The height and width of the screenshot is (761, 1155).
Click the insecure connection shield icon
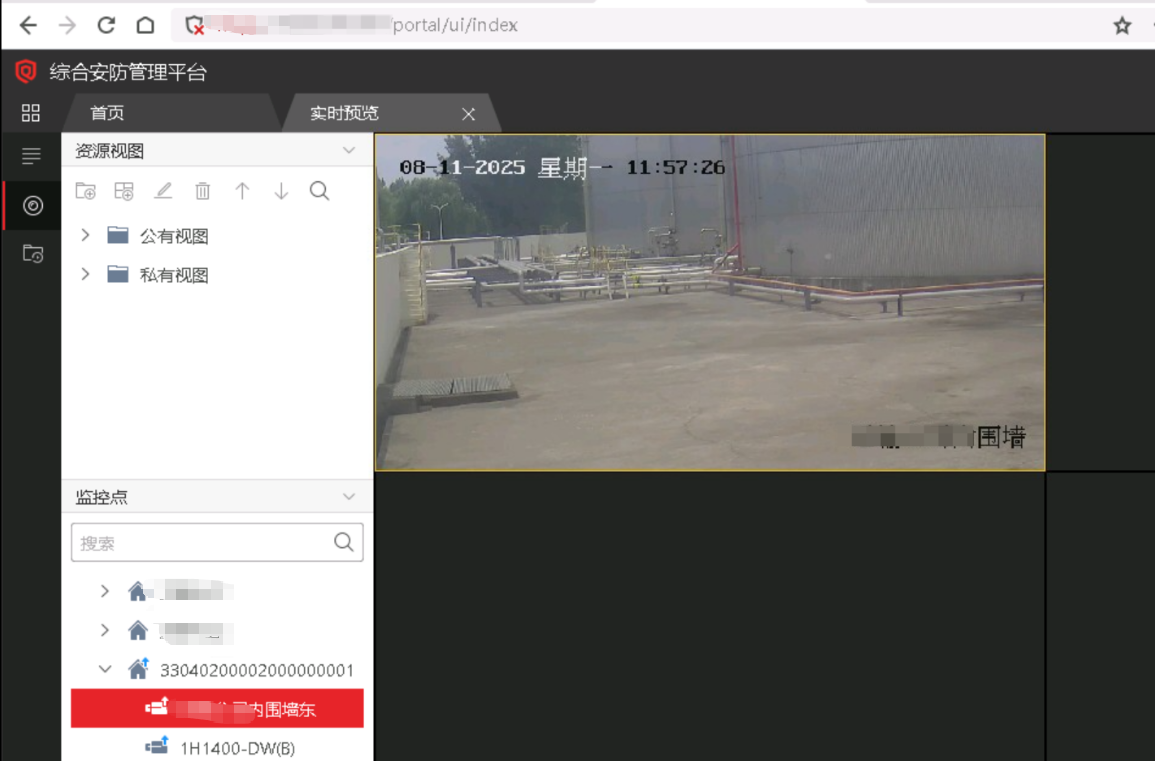point(194,26)
